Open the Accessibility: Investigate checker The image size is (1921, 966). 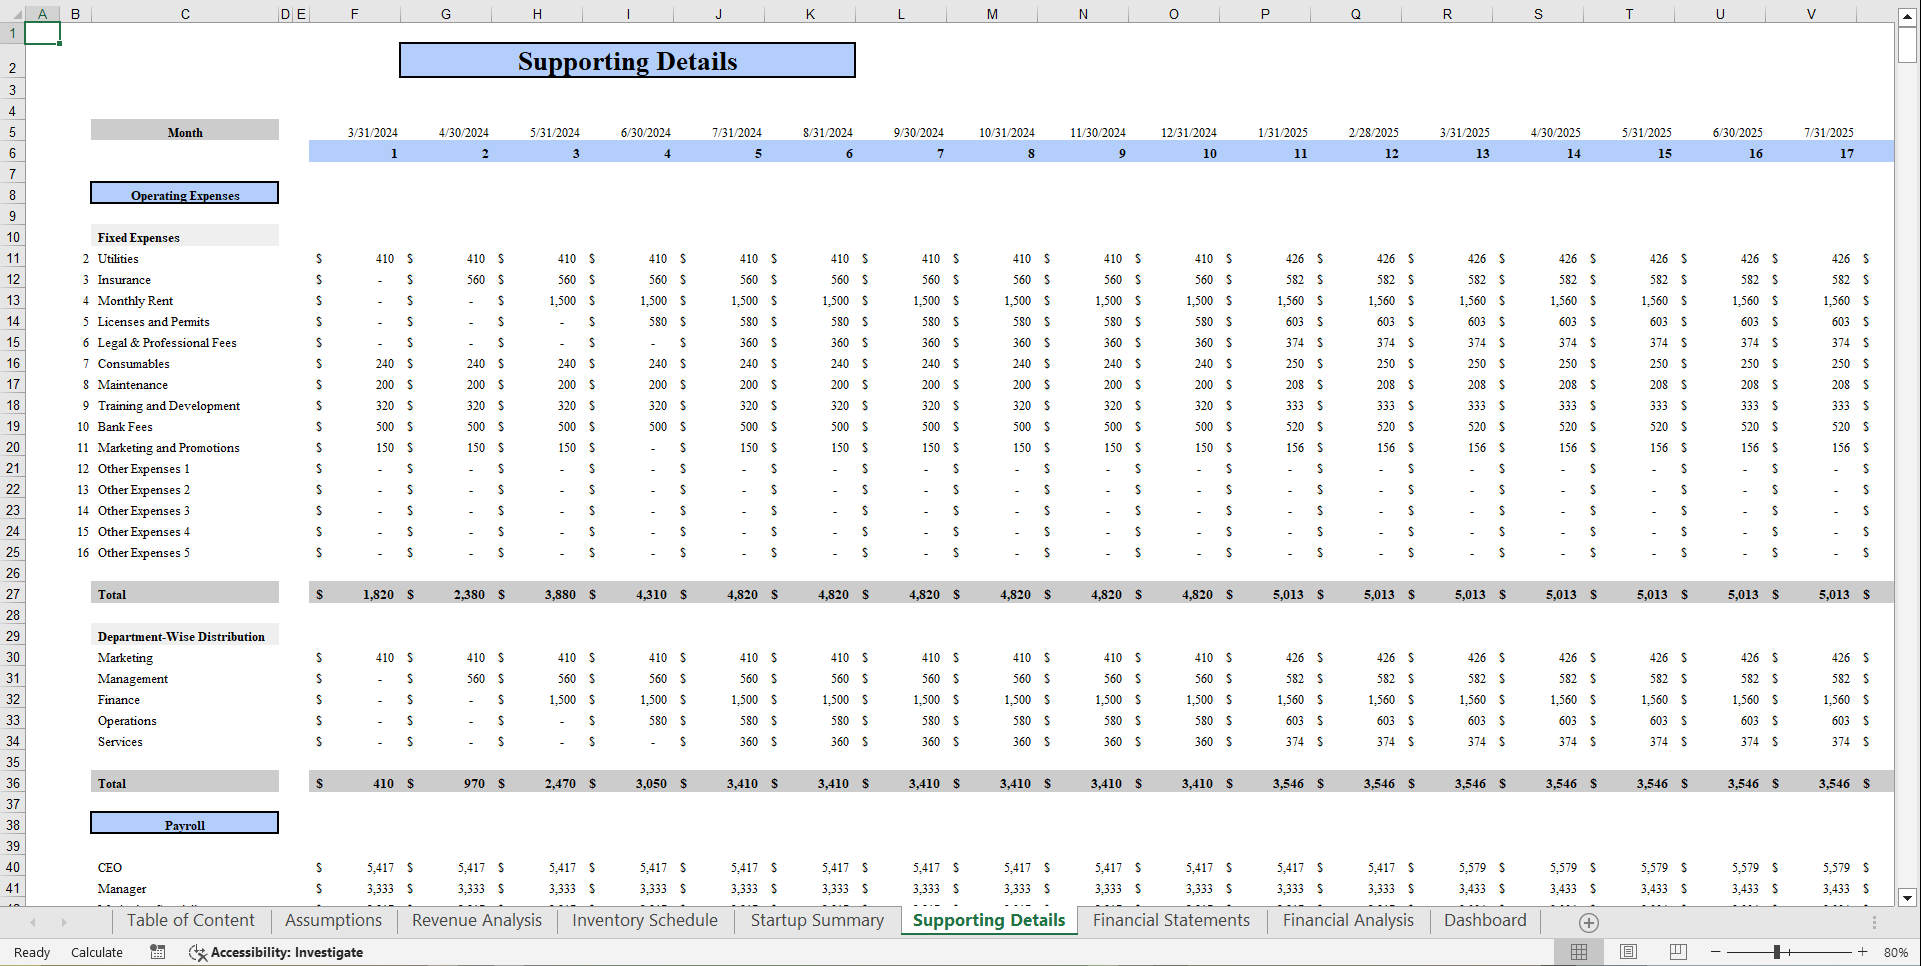pos(276,952)
